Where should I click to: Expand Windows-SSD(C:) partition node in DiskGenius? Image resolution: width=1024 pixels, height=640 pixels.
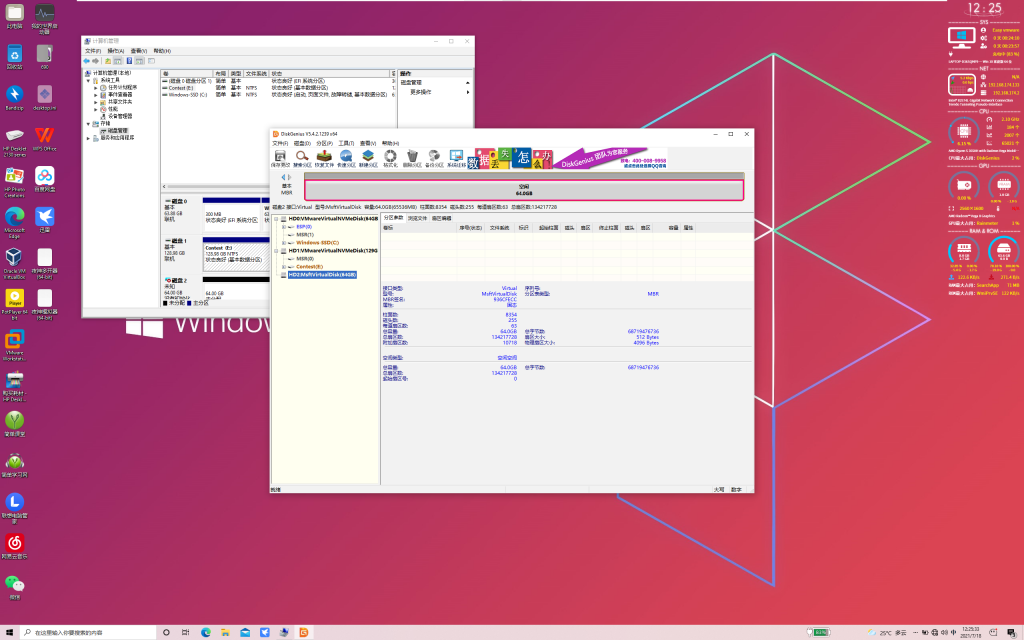click(x=284, y=242)
